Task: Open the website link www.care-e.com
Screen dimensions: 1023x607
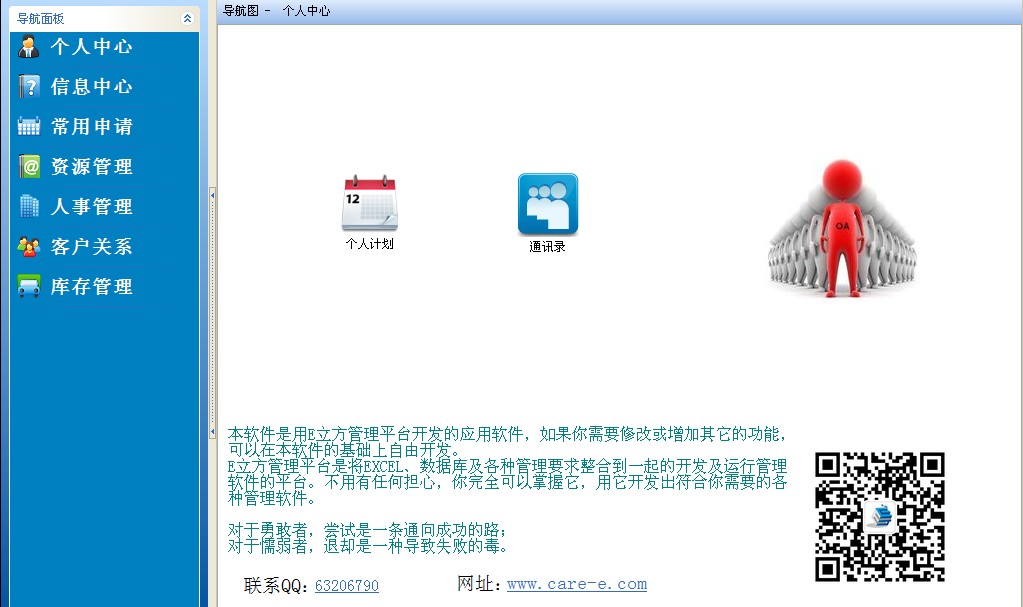Action: click(x=577, y=584)
